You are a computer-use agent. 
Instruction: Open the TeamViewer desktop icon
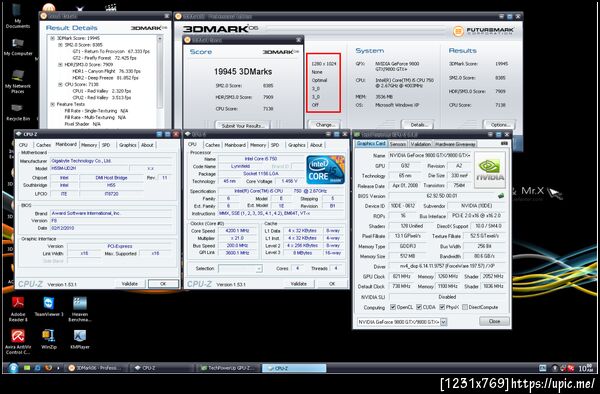(49, 307)
